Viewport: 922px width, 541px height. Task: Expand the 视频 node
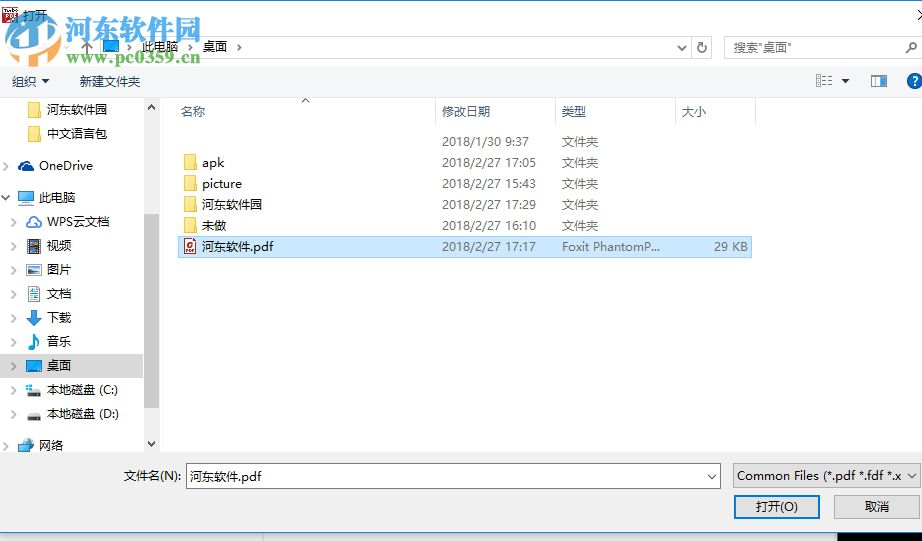coord(14,246)
